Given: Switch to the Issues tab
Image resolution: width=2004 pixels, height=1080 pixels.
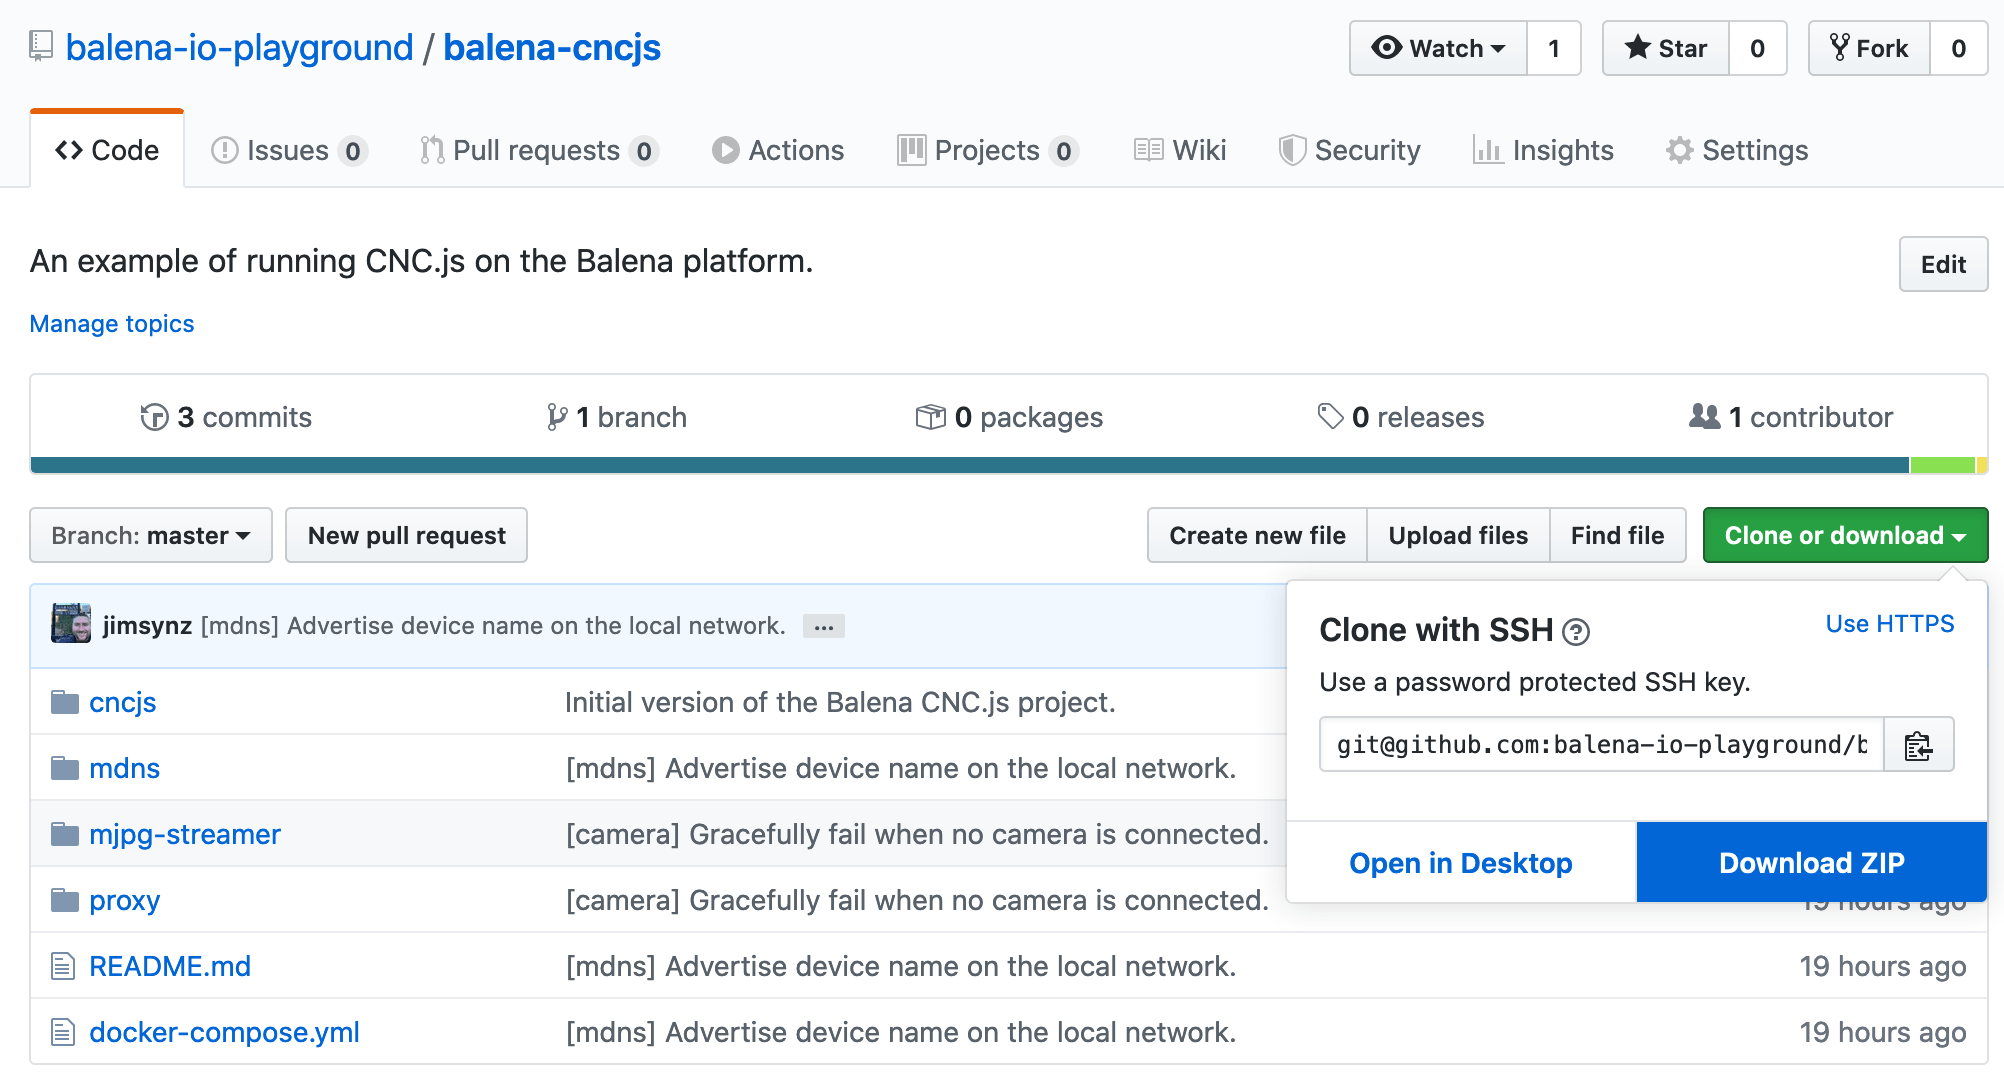Looking at the screenshot, I should (287, 150).
